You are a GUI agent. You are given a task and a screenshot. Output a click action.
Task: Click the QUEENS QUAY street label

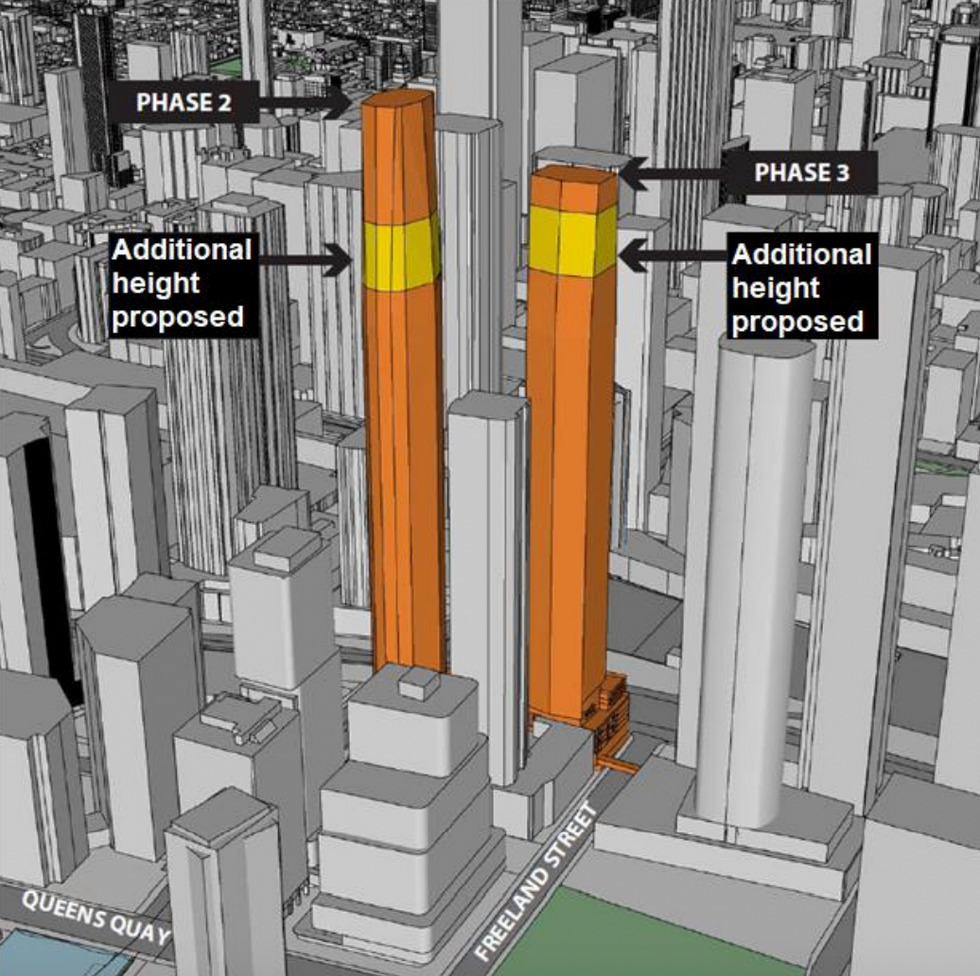pos(96,918)
